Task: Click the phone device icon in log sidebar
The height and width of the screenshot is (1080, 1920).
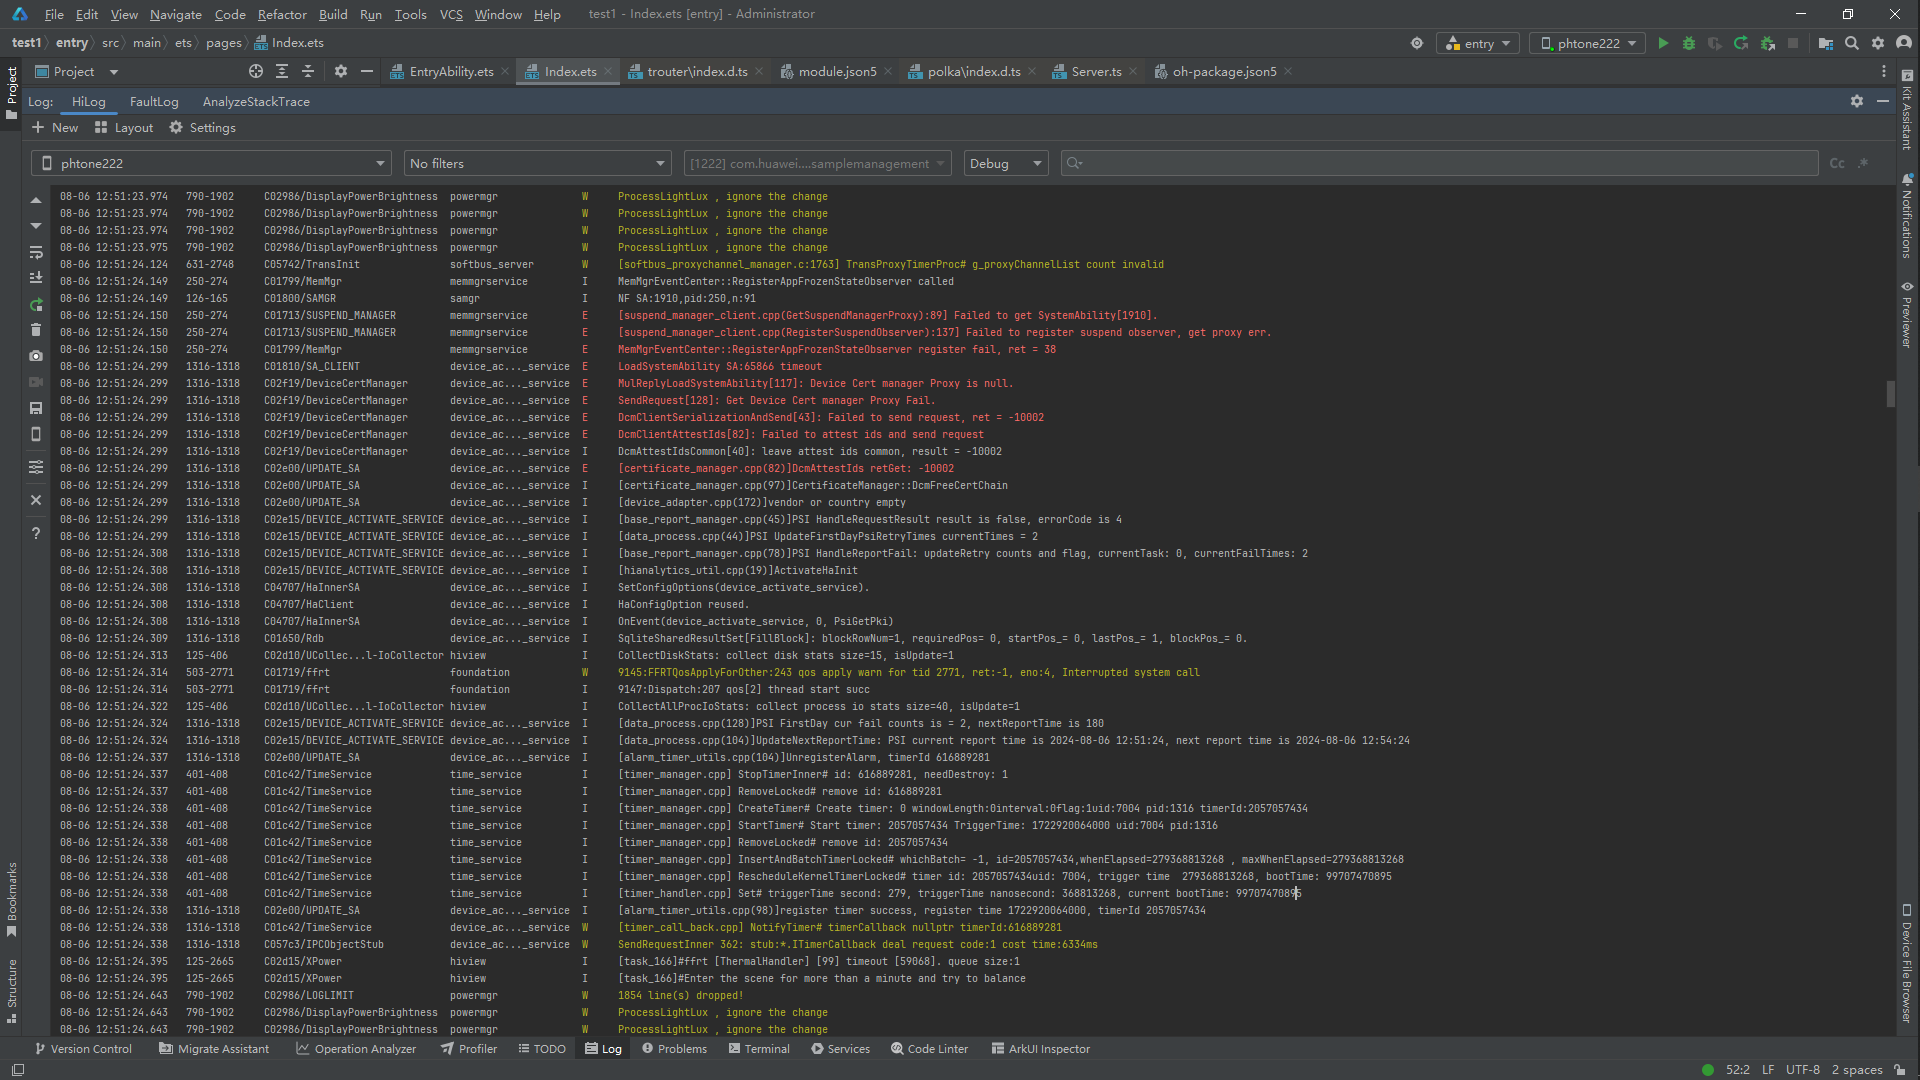Action: coord(36,434)
